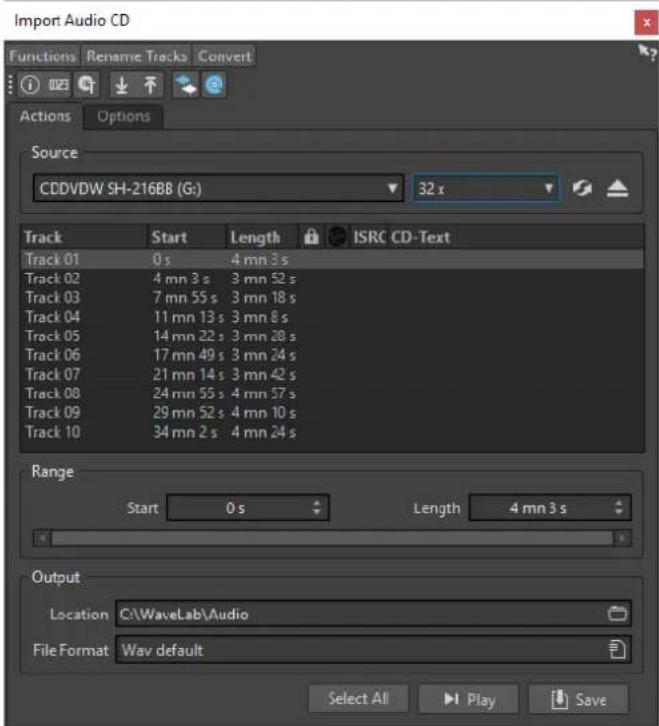Click the Track column header
The height and width of the screenshot is (726, 659).
pos(84,237)
